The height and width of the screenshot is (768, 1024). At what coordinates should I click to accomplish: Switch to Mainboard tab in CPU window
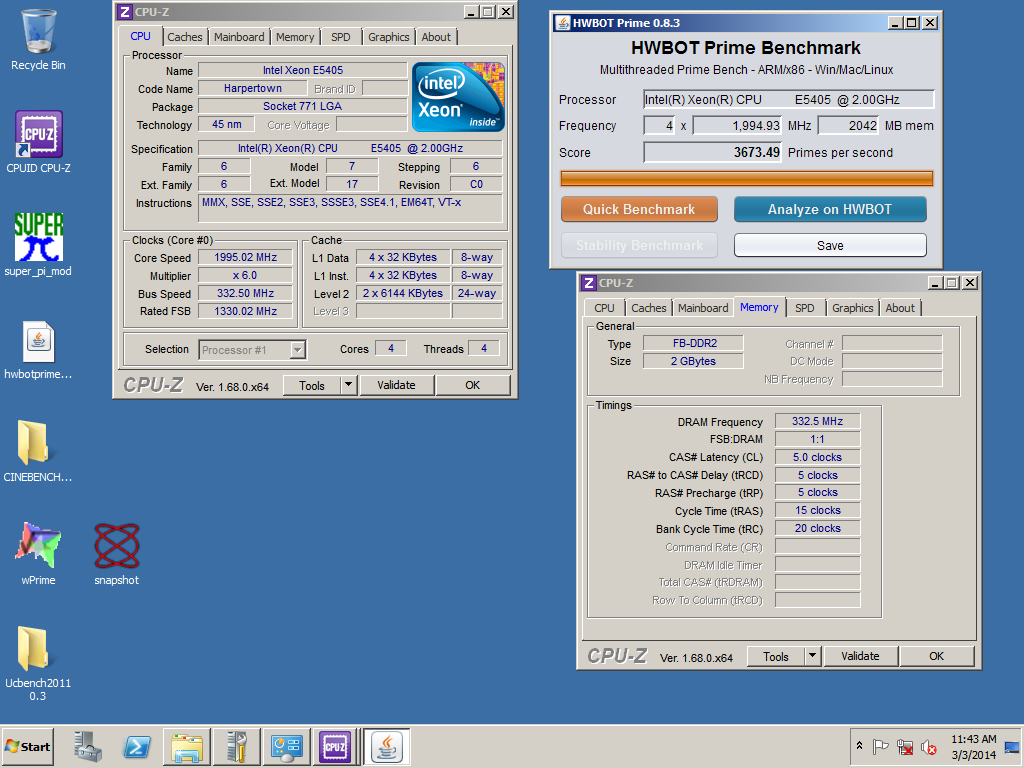[x=239, y=37]
